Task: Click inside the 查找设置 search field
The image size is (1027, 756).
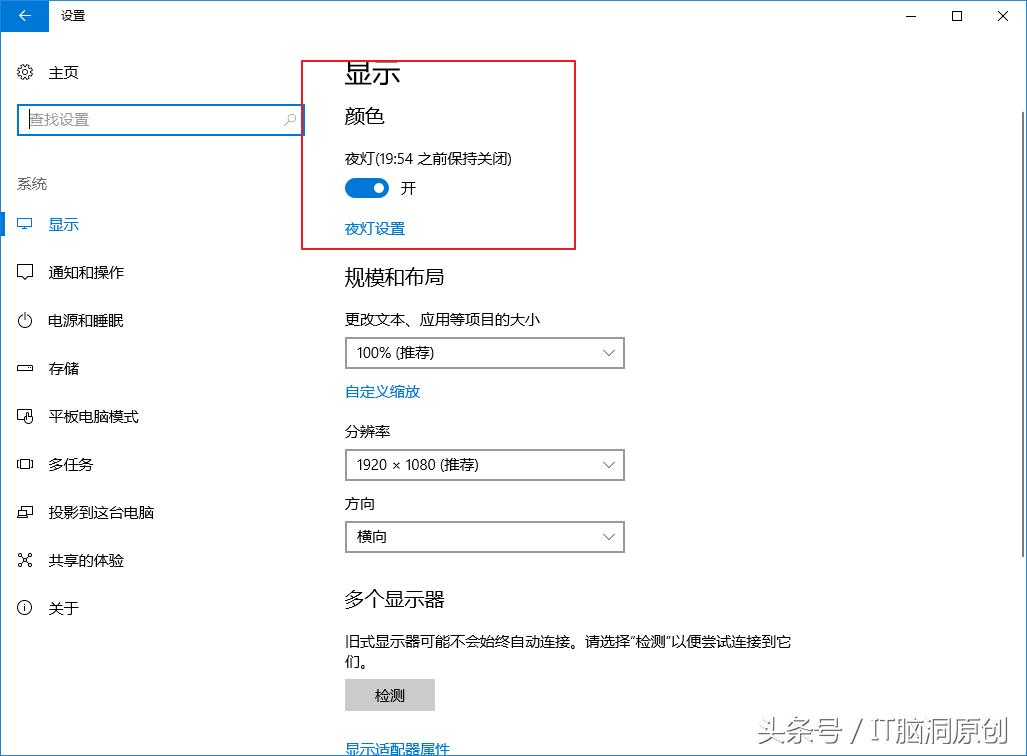Action: click(x=150, y=119)
